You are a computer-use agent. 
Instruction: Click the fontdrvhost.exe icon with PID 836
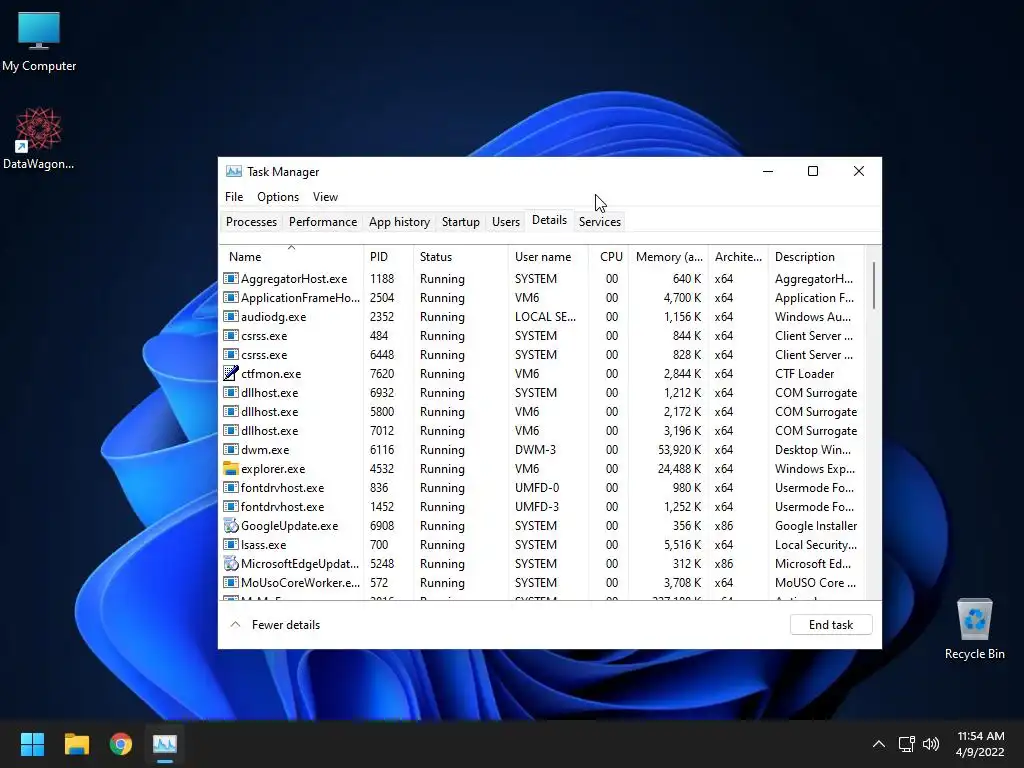(231, 487)
